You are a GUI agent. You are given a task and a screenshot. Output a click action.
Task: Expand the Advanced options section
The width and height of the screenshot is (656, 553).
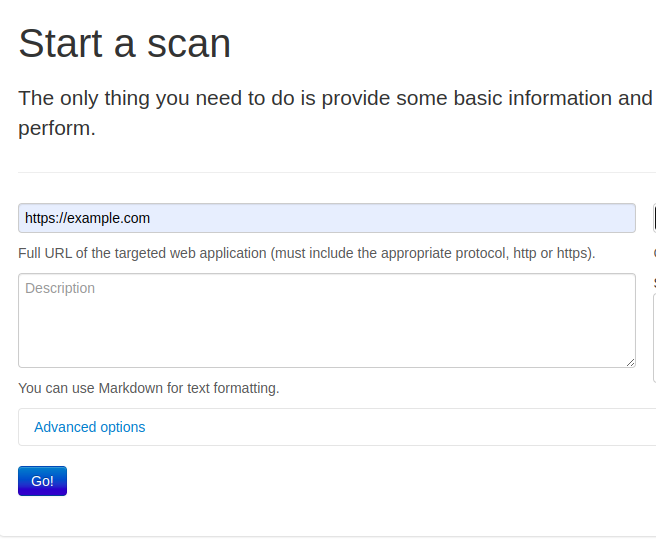[x=89, y=427]
